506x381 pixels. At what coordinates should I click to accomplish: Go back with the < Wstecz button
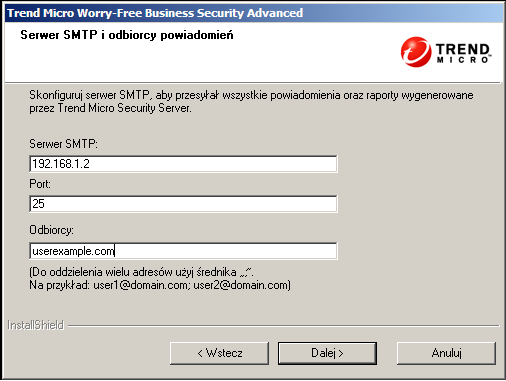219,353
